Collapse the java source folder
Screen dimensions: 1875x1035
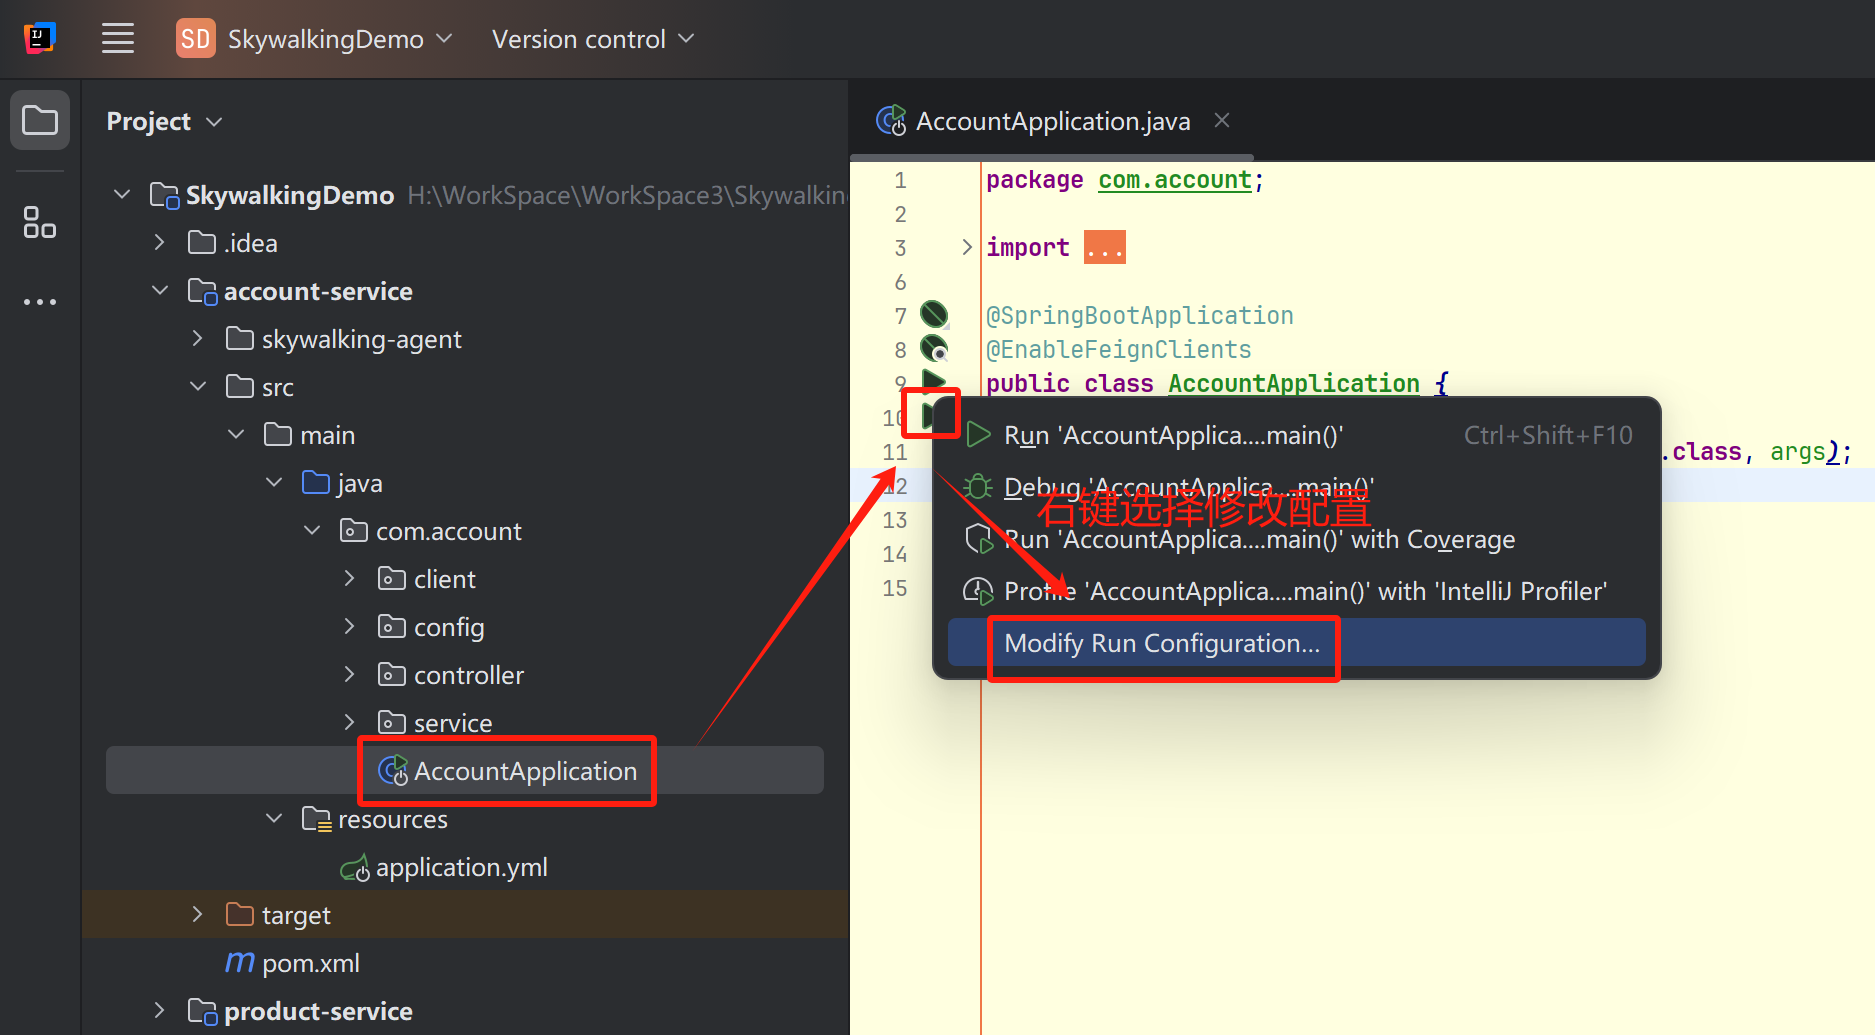click(x=274, y=482)
